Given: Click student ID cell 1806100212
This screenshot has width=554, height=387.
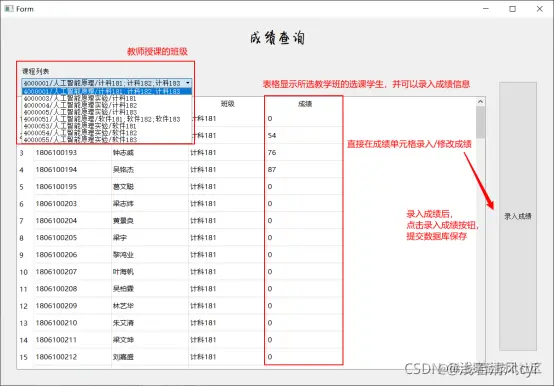Looking at the screenshot, I should (72, 357).
